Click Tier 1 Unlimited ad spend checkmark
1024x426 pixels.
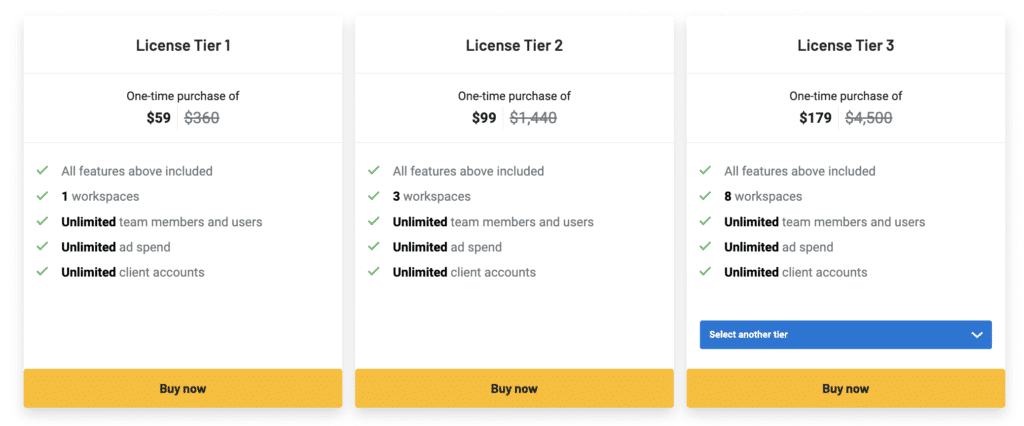tap(42, 246)
